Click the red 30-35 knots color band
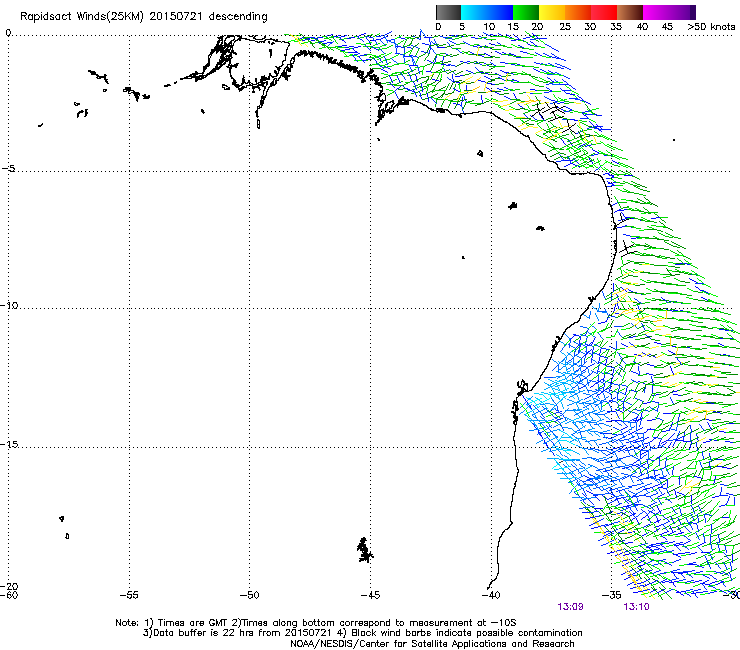 pos(604,12)
